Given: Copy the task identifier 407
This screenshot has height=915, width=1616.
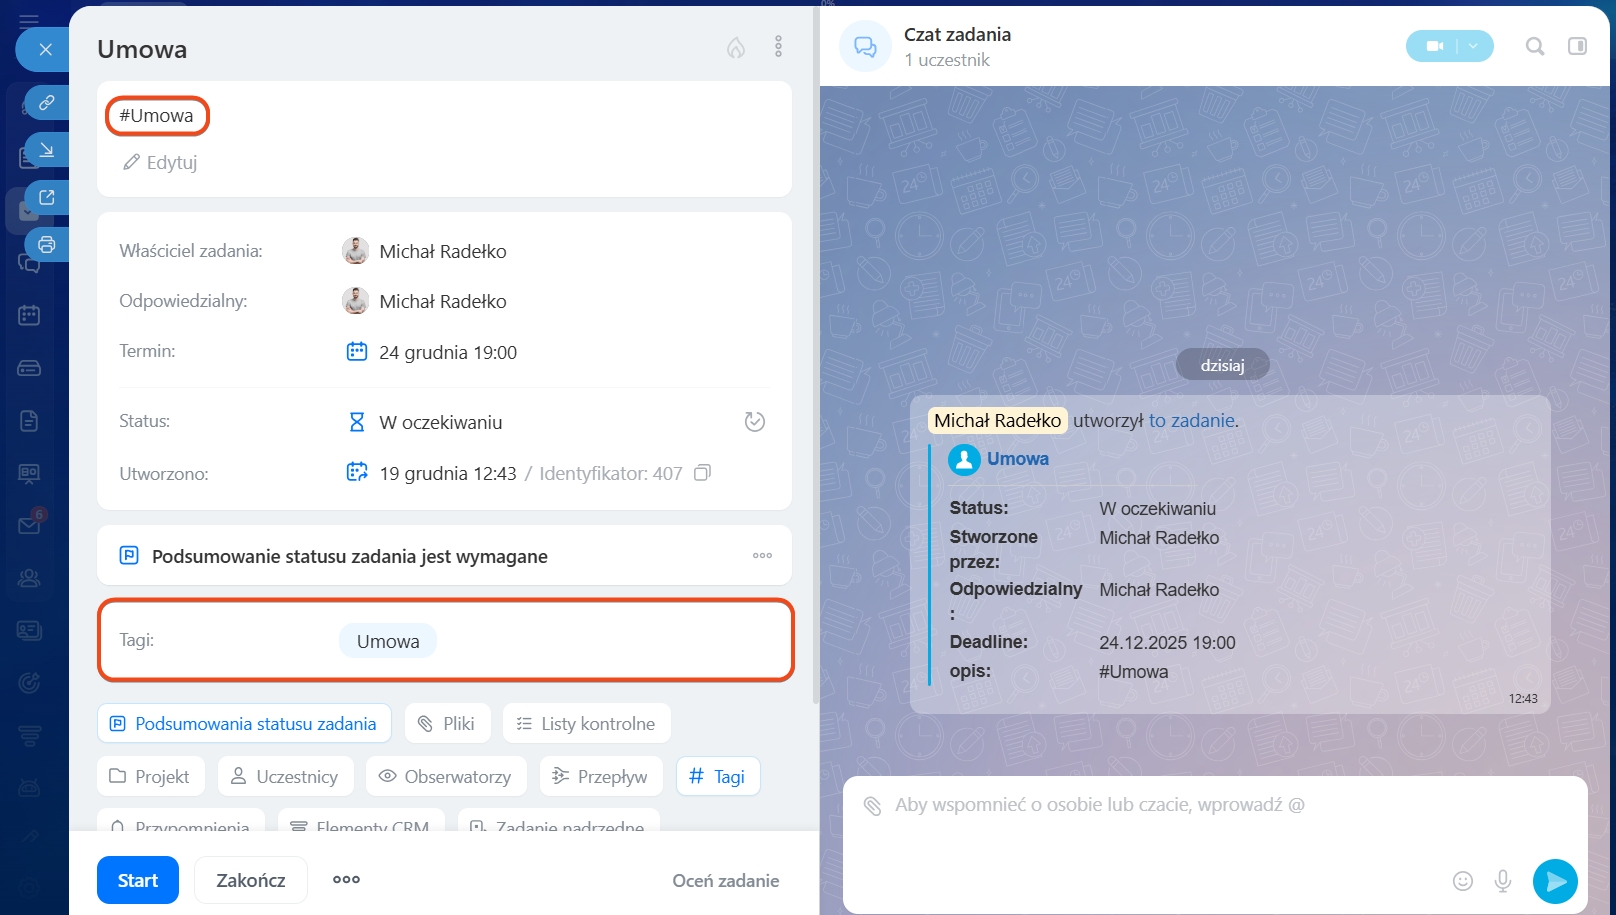Looking at the screenshot, I should [703, 473].
